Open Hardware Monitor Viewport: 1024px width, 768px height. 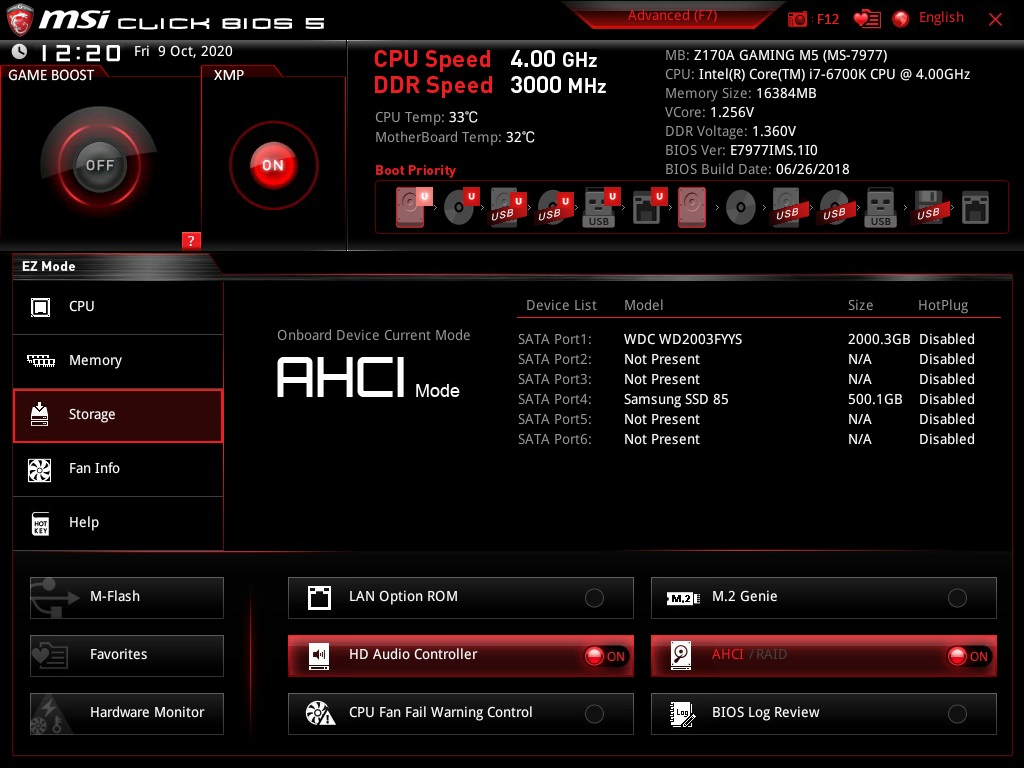127,714
